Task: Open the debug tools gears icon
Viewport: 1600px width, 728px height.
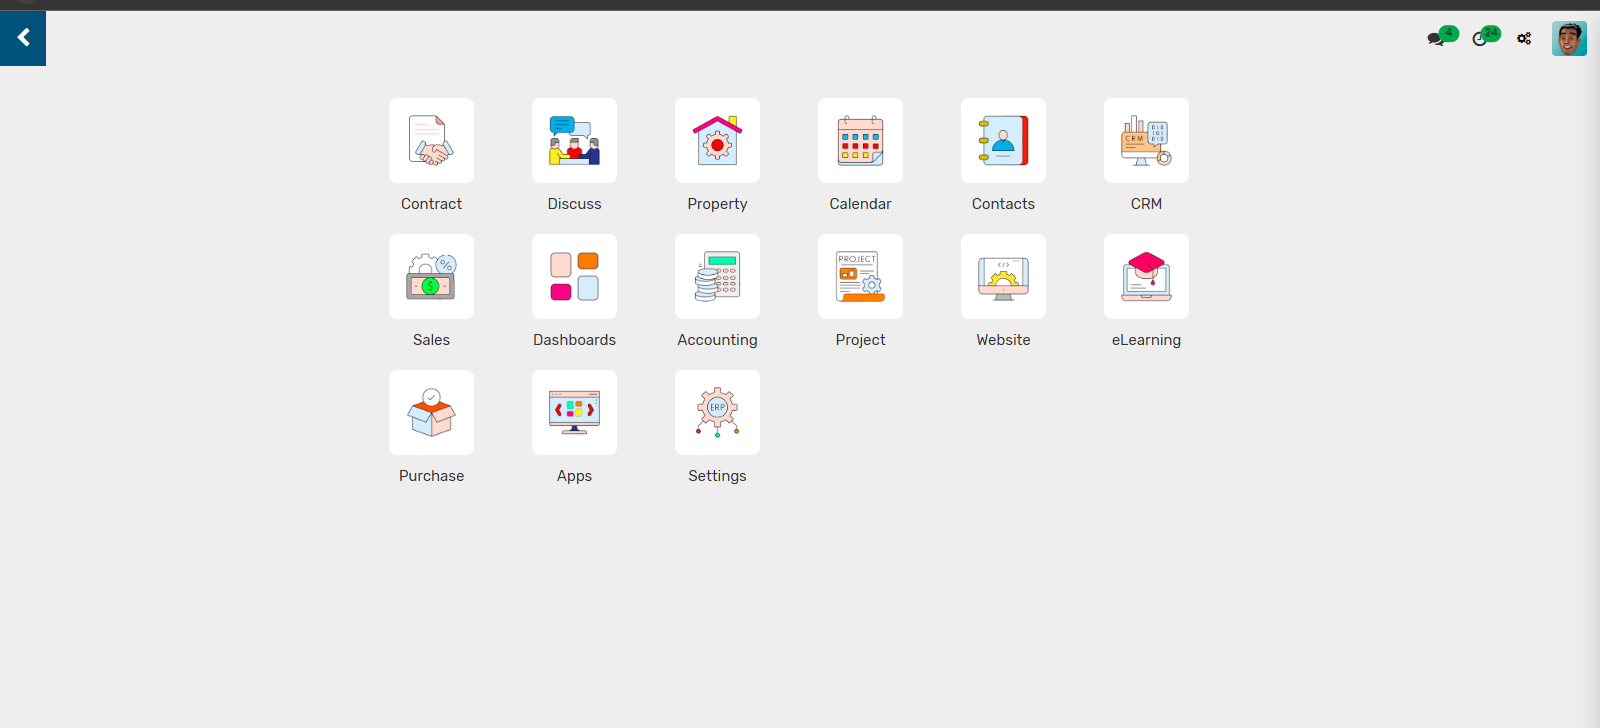Action: 1524,39
